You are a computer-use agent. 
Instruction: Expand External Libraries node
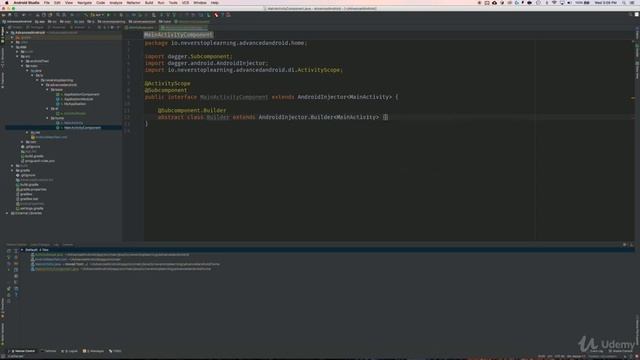[x=7, y=213]
